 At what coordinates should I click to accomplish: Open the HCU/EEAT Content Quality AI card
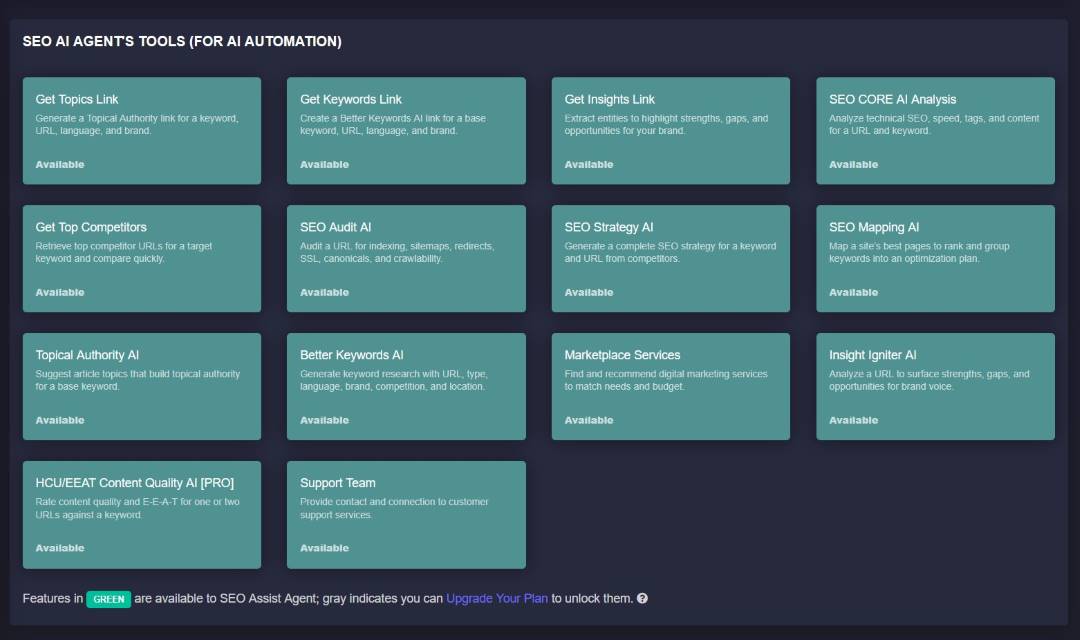tap(142, 515)
